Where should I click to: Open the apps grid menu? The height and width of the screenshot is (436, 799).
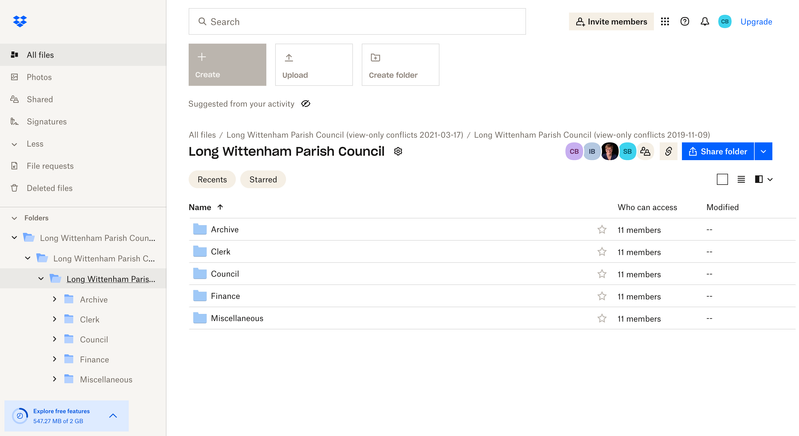665,21
